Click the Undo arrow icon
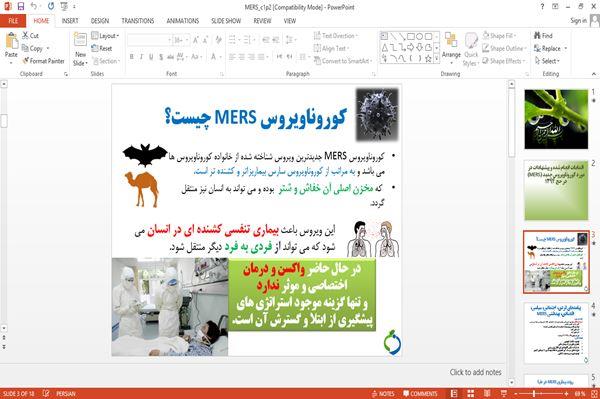This screenshot has width=600, height=399. 34,7
